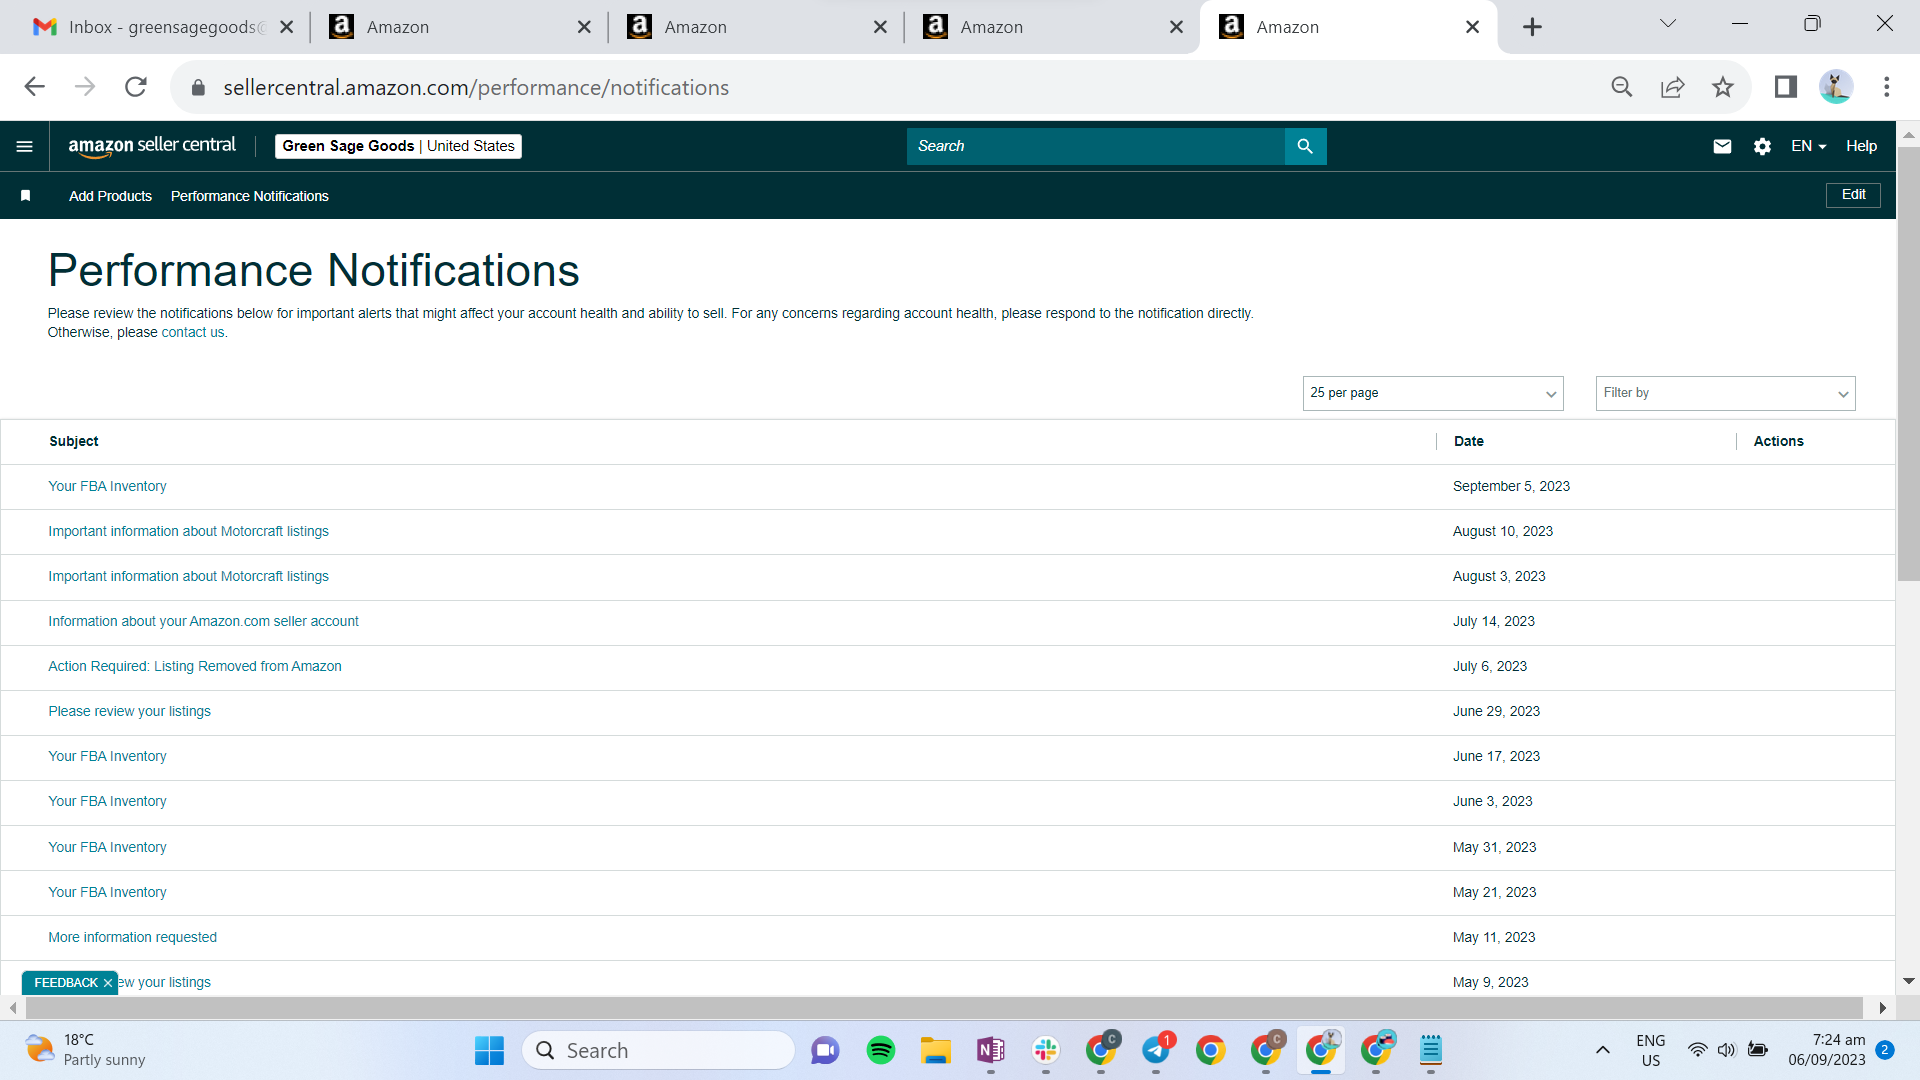Viewport: 1920px width, 1080px height.
Task: Open a new browser tab
Action: [1532, 27]
